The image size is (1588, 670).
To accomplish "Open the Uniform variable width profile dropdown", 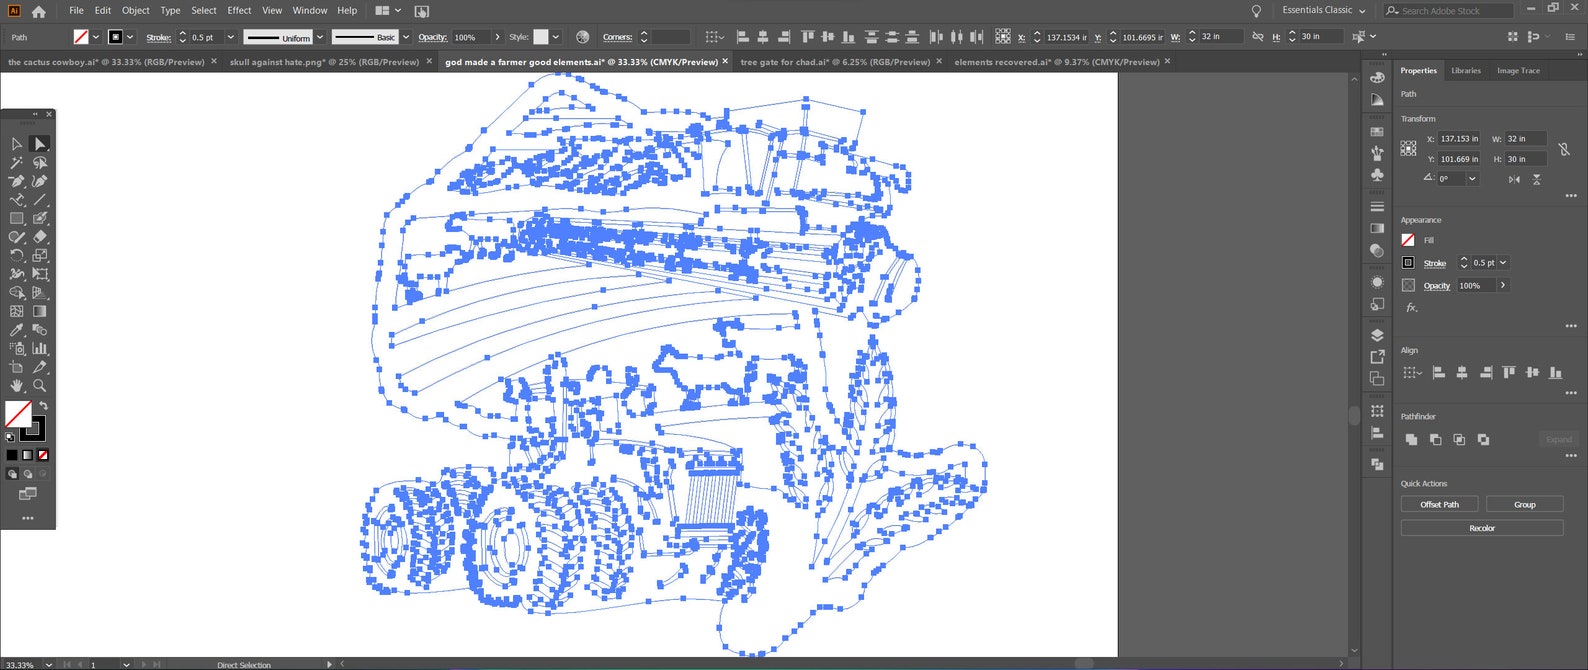I will click(320, 37).
